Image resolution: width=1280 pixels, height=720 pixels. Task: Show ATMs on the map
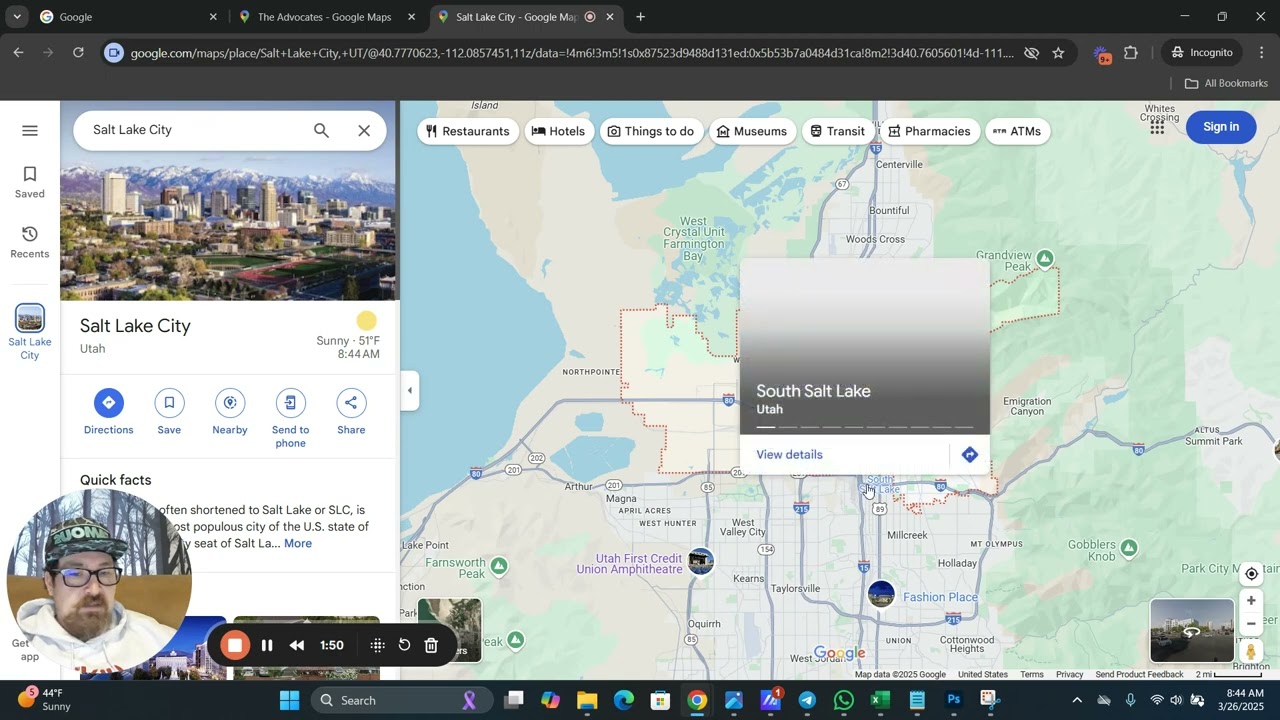point(1017,131)
